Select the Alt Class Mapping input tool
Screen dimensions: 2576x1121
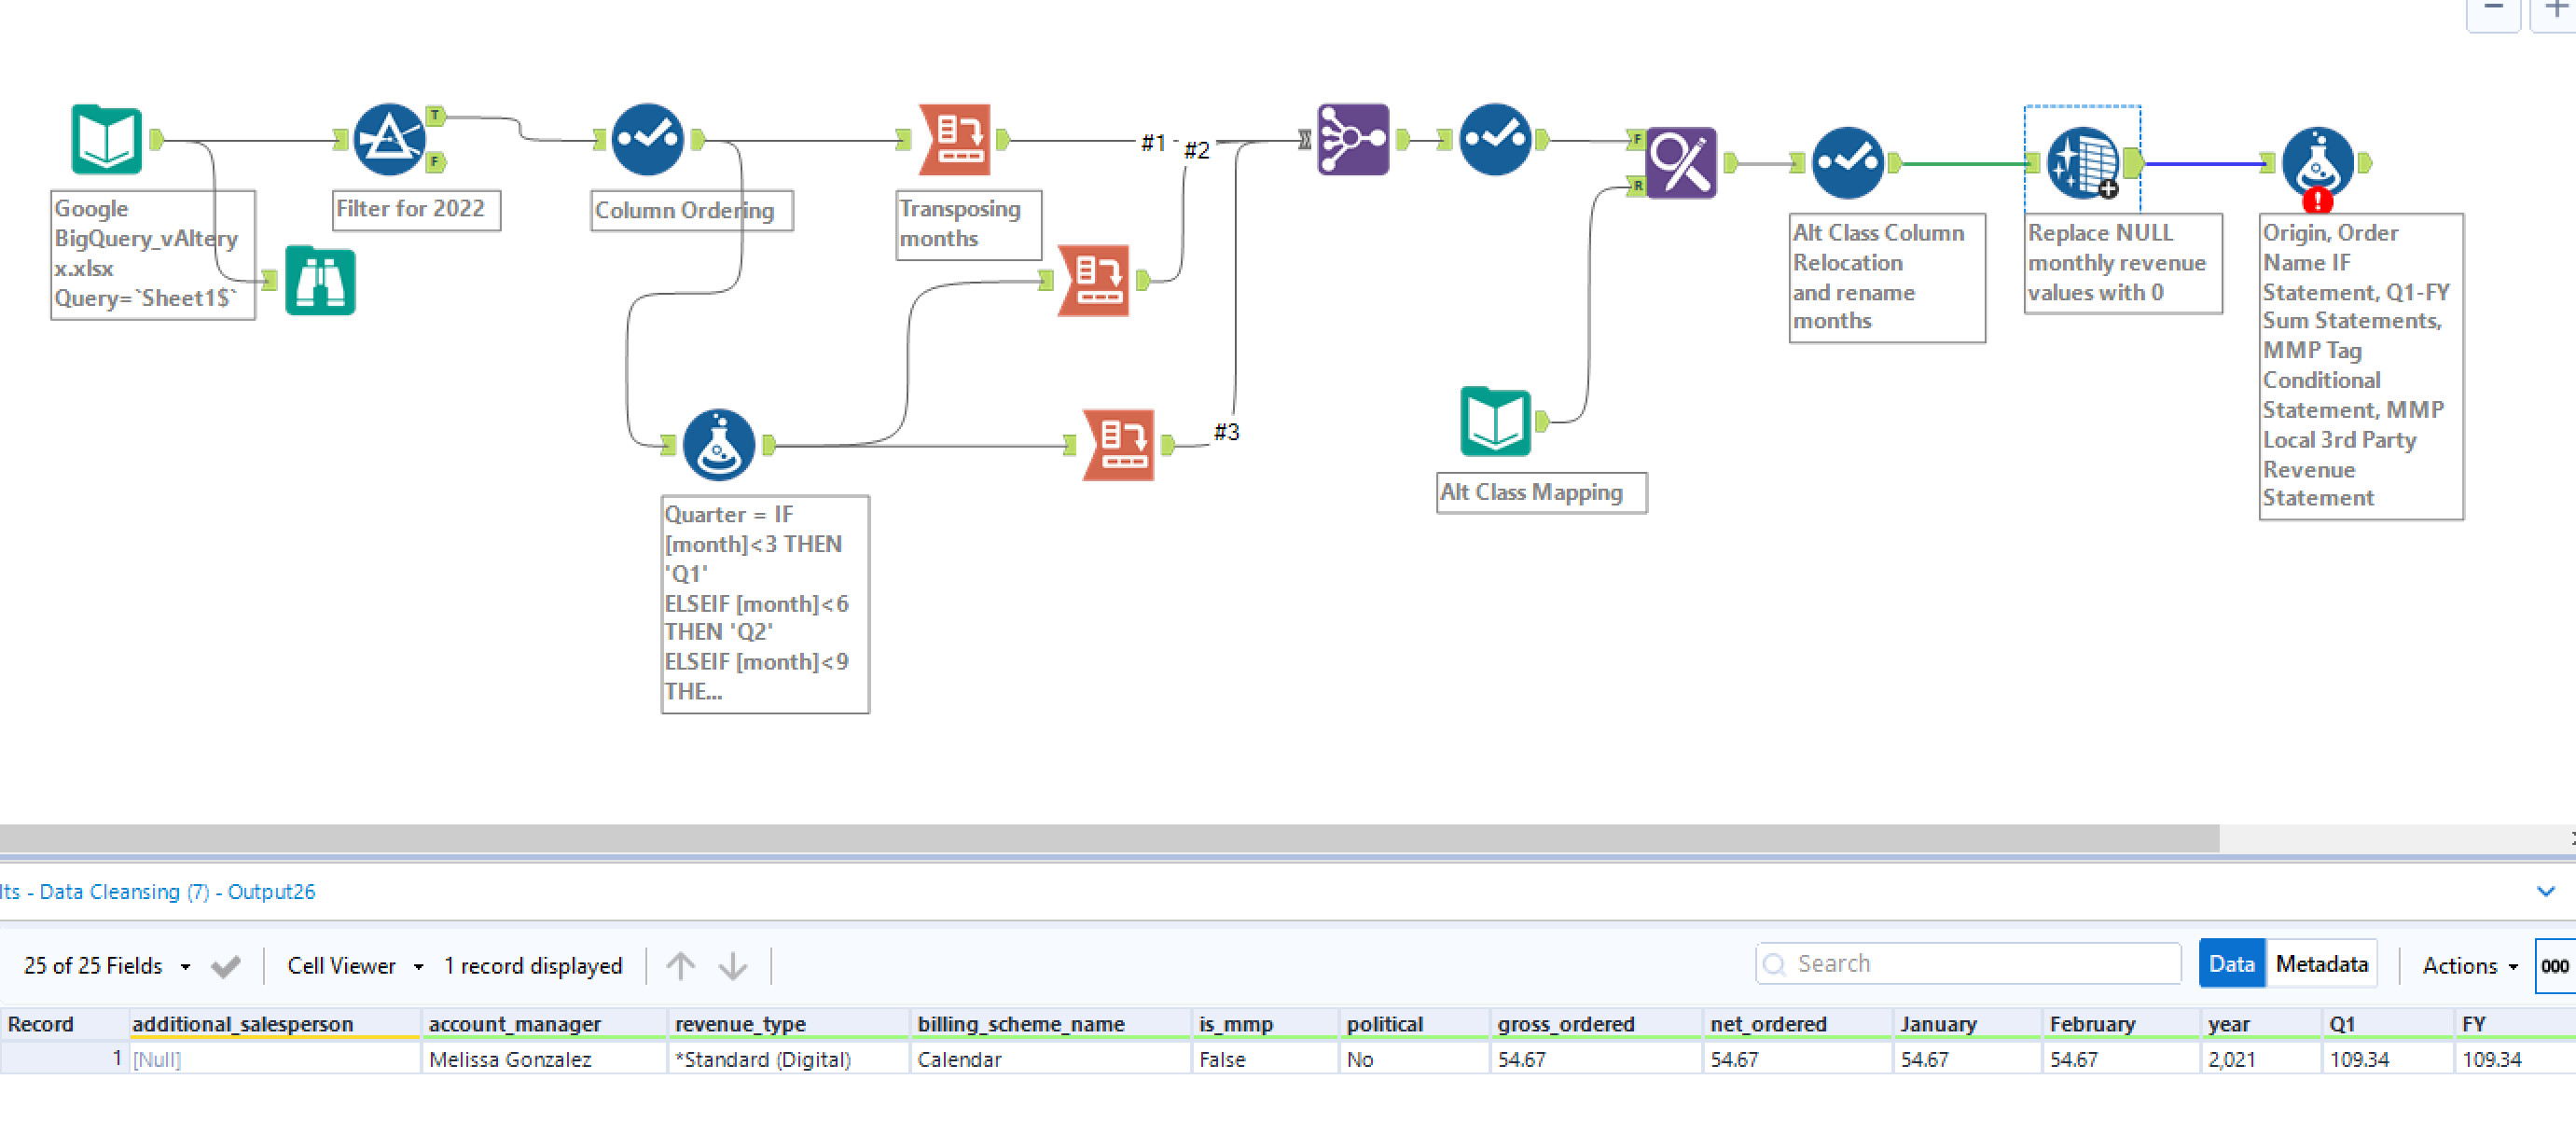[x=1495, y=421]
